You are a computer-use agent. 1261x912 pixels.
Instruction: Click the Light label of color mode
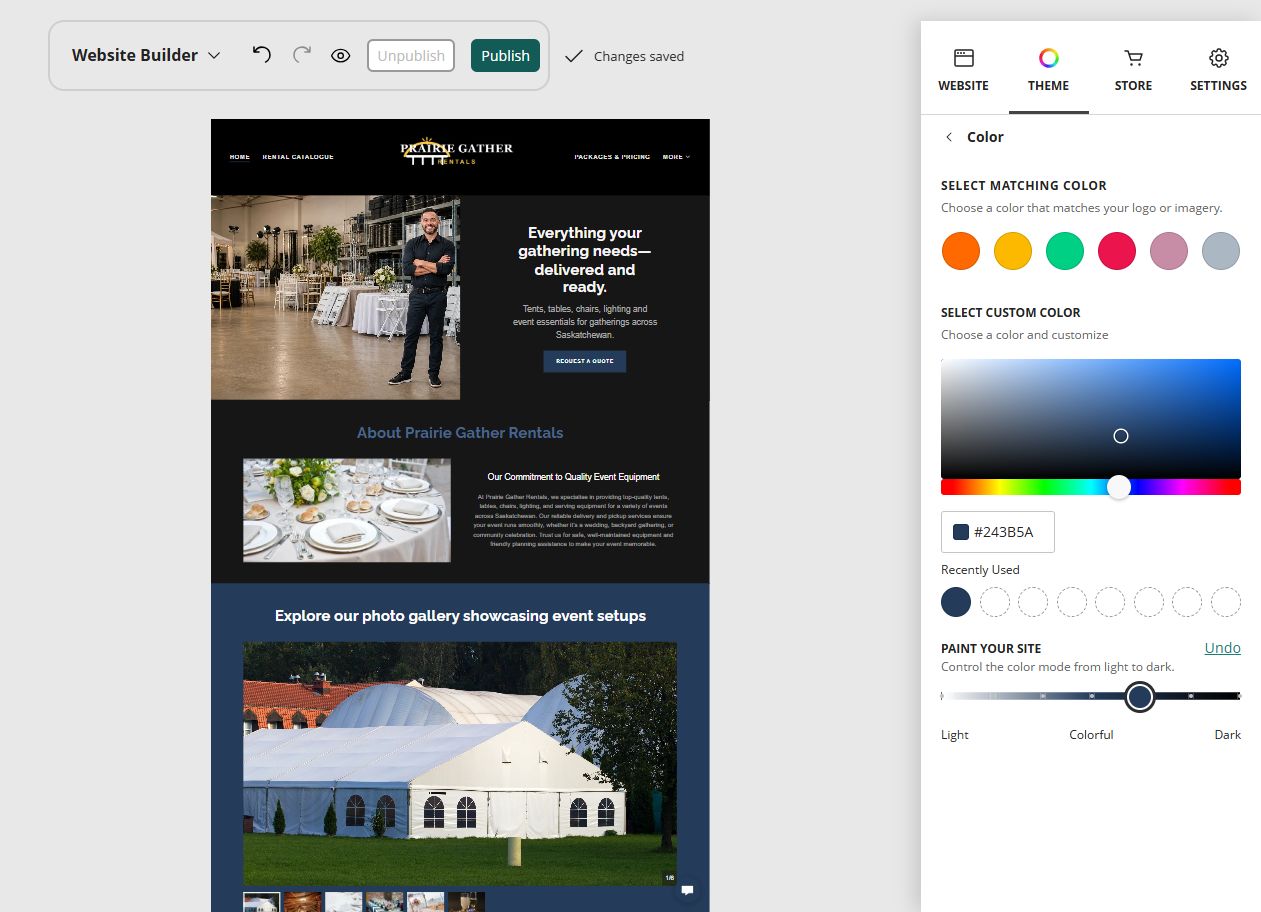[x=955, y=735]
